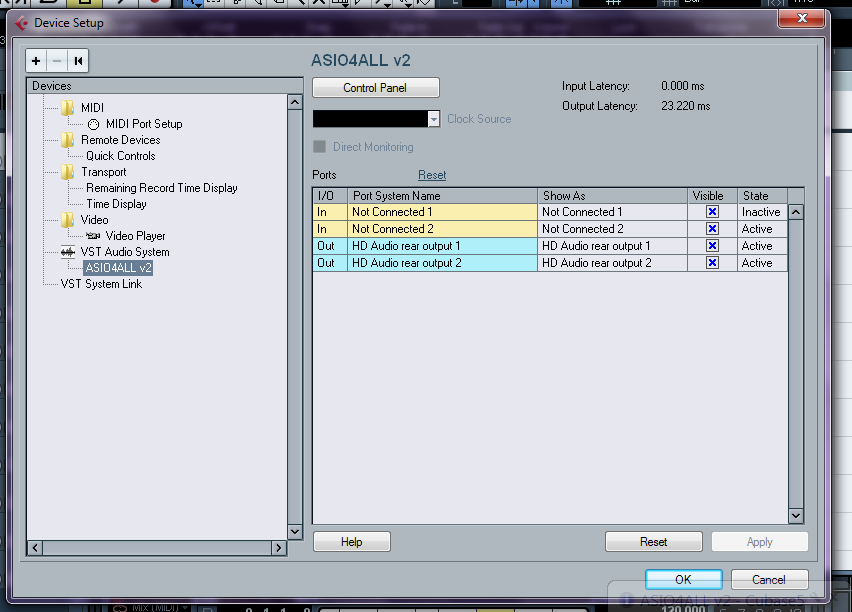Toggle Visible for HD Audio rear output 1
The height and width of the screenshot is (612, 852).
coord(712,246)
